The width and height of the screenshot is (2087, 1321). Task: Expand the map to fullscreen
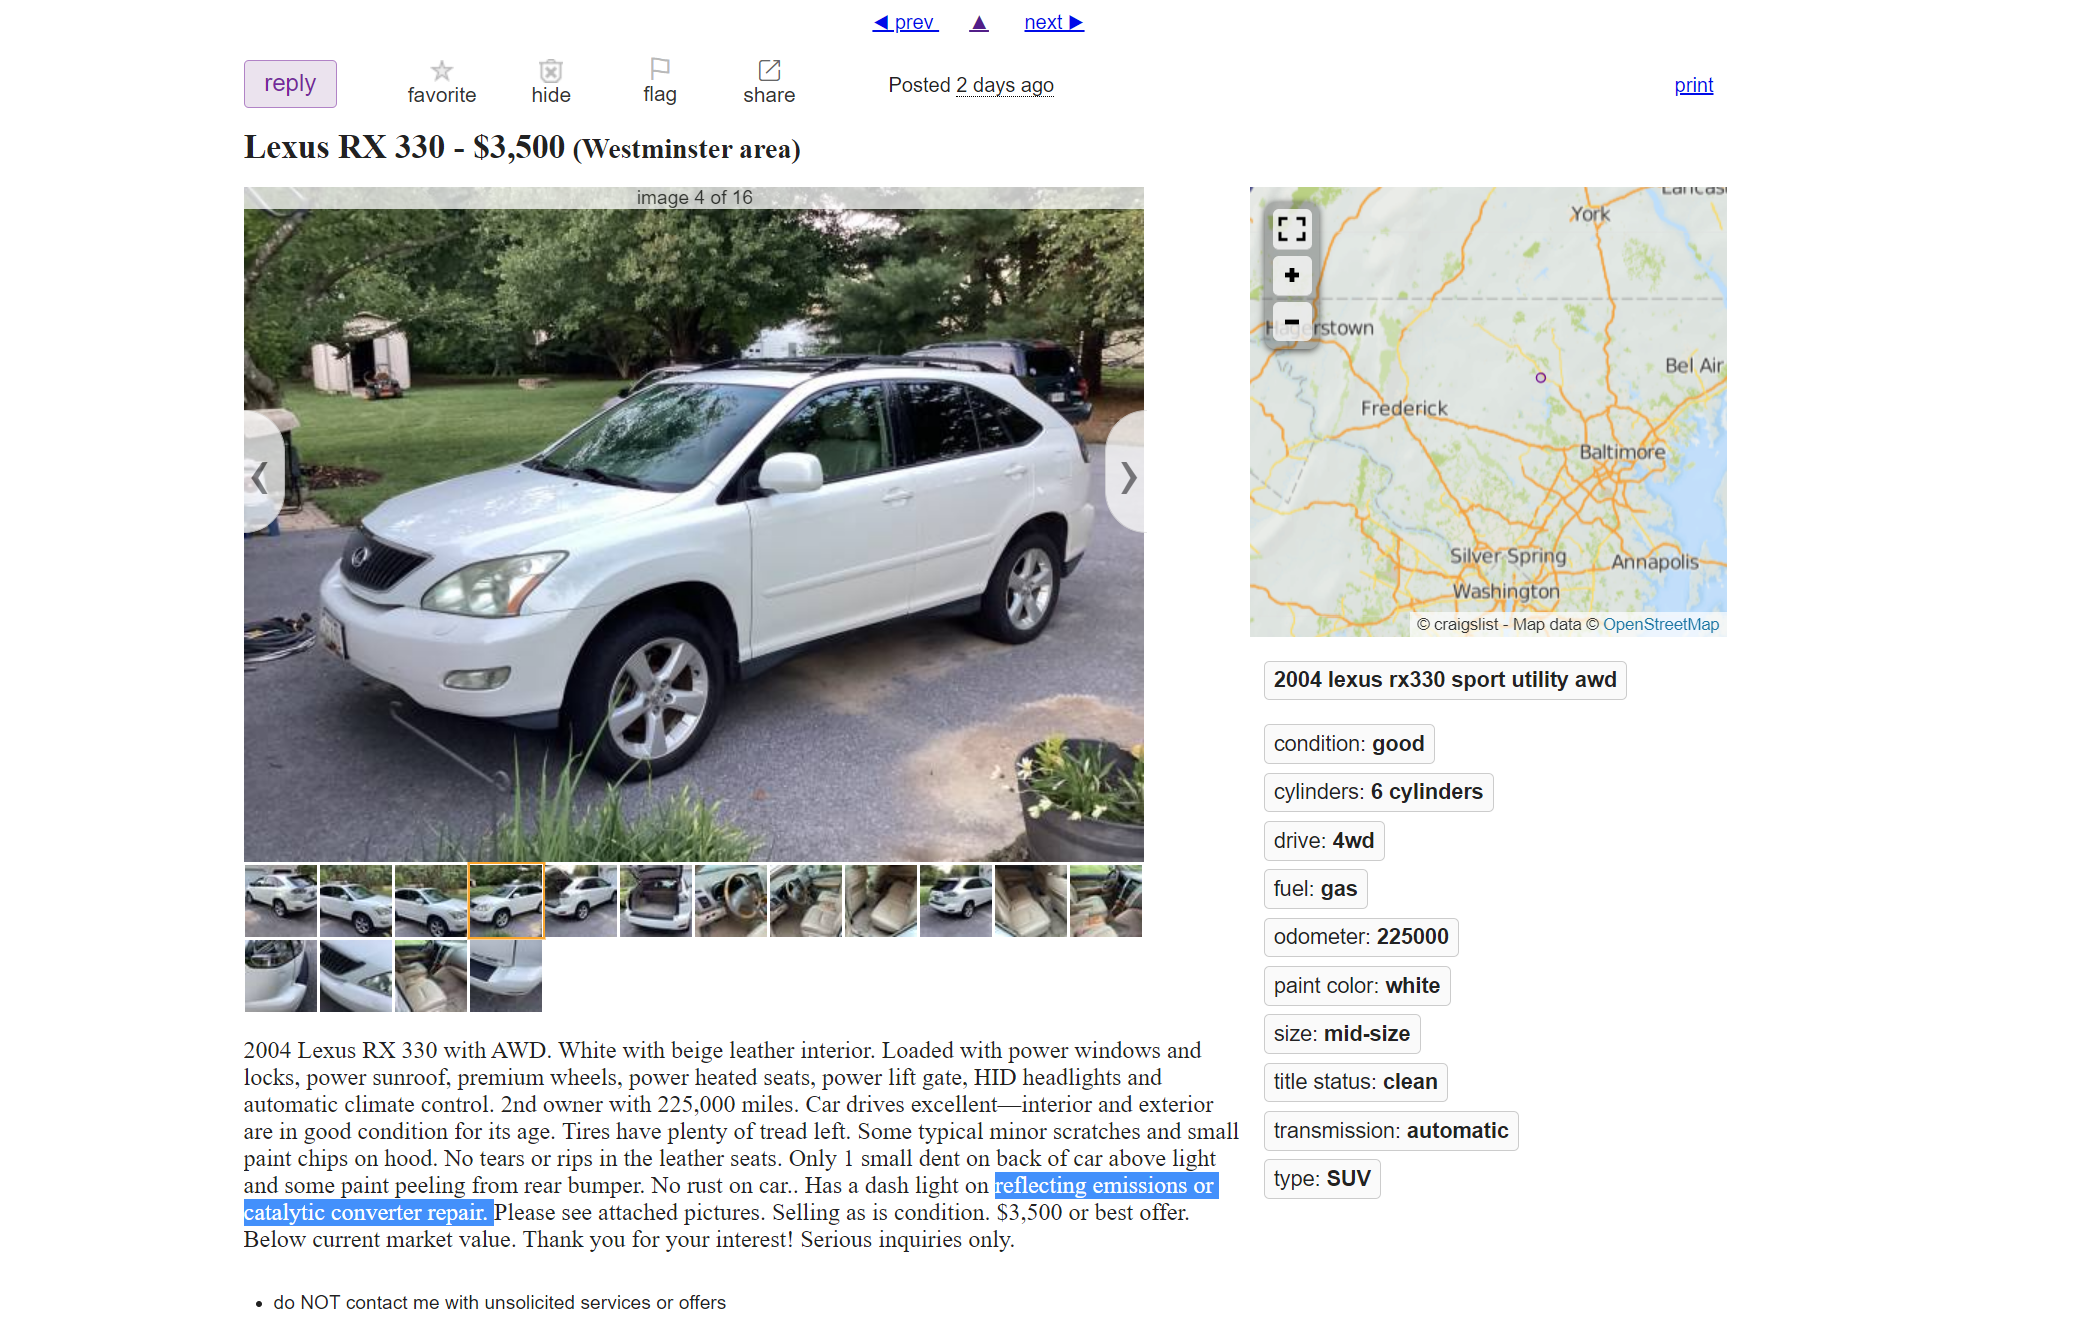pos(1291,229)
